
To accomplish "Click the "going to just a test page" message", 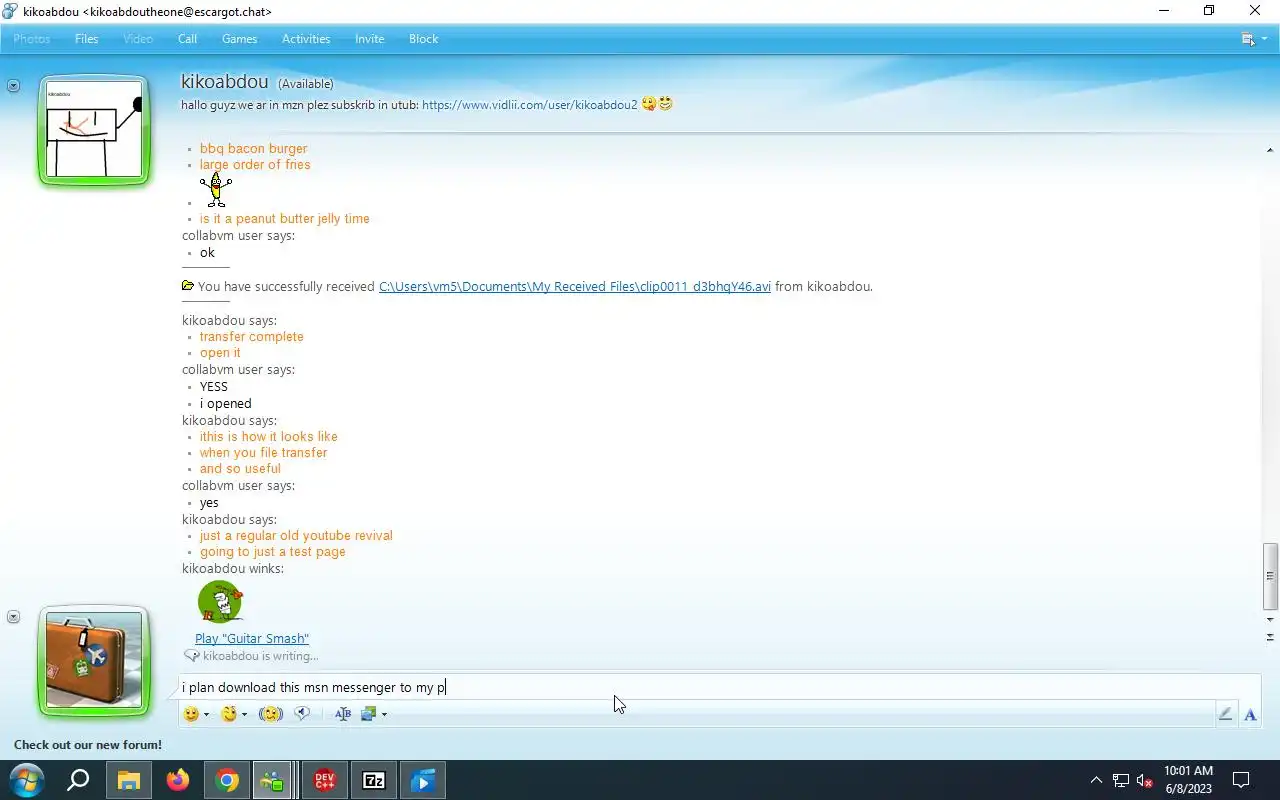I will tap(273, 552).
